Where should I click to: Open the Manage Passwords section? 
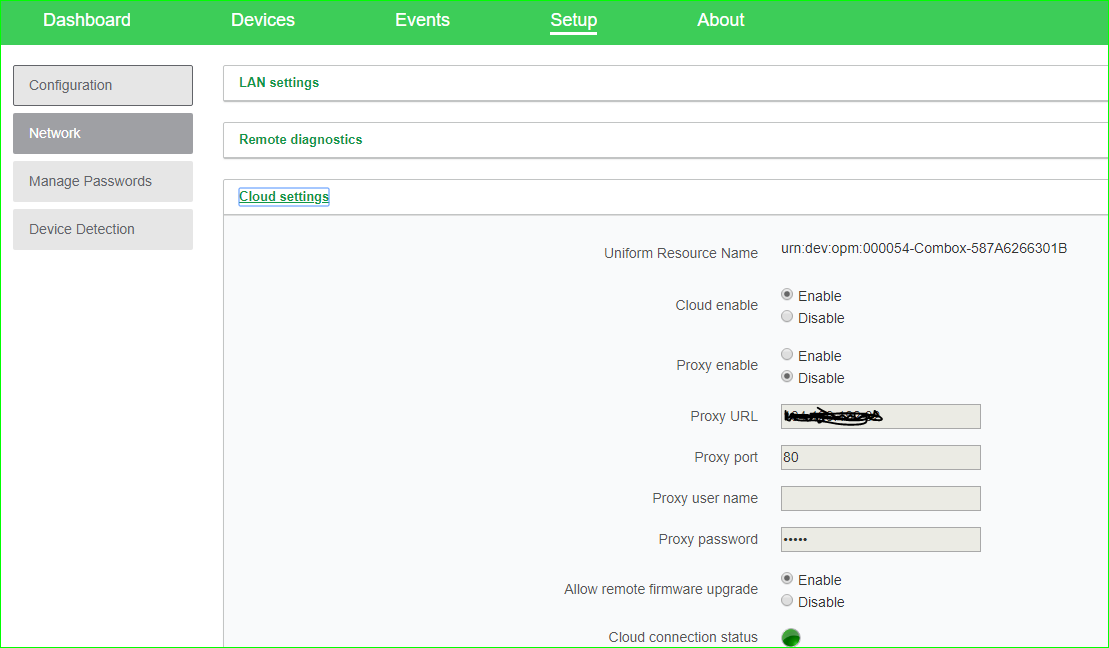[x=103, y=182]
